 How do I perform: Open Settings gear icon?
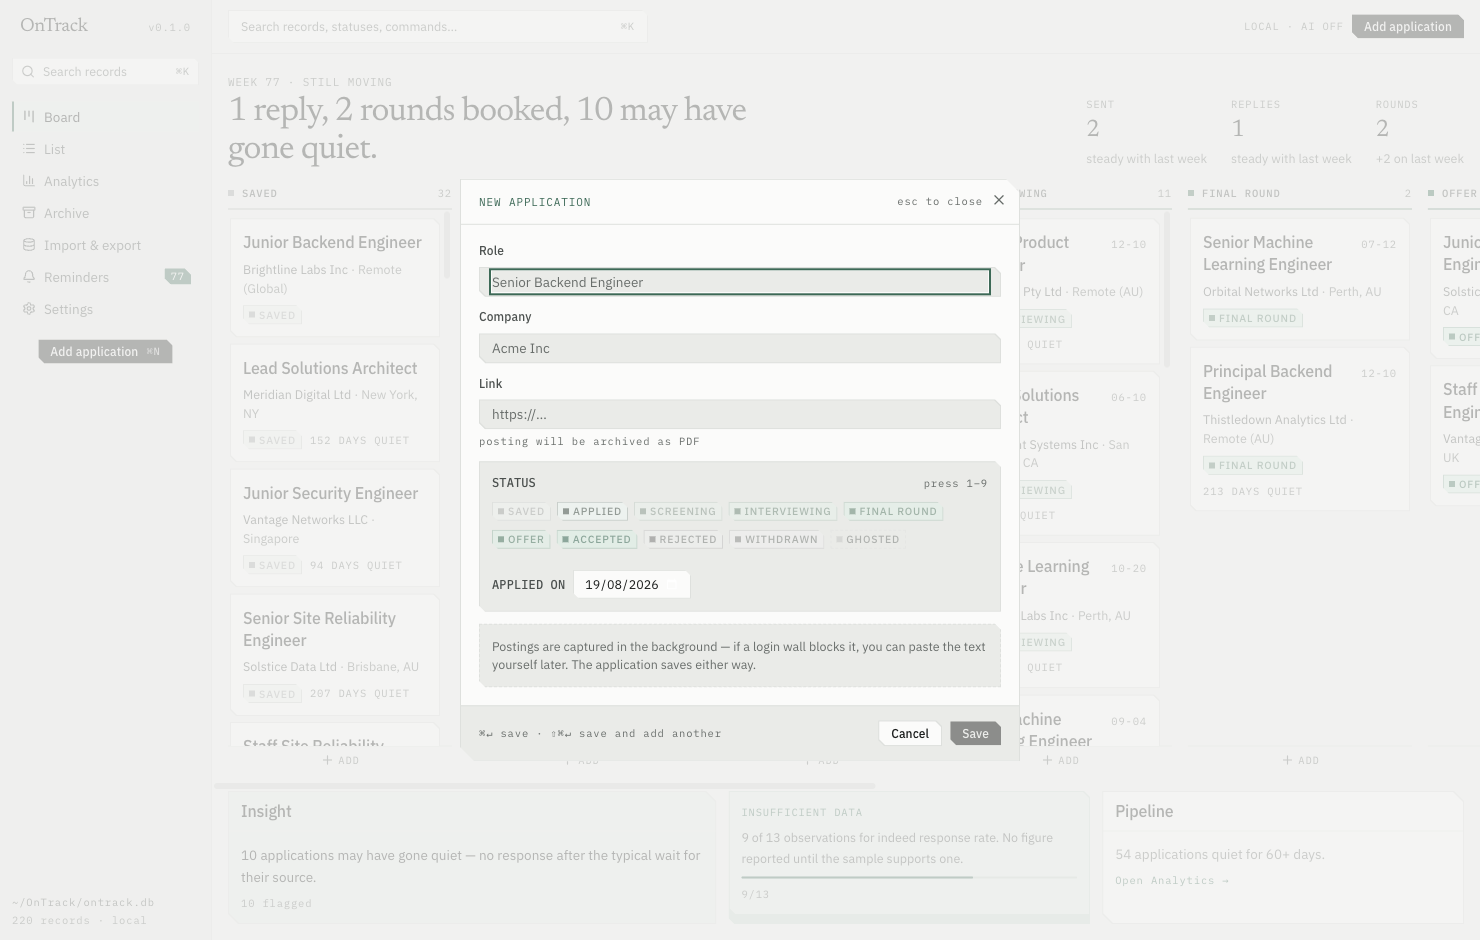click(x=29, y=309)
